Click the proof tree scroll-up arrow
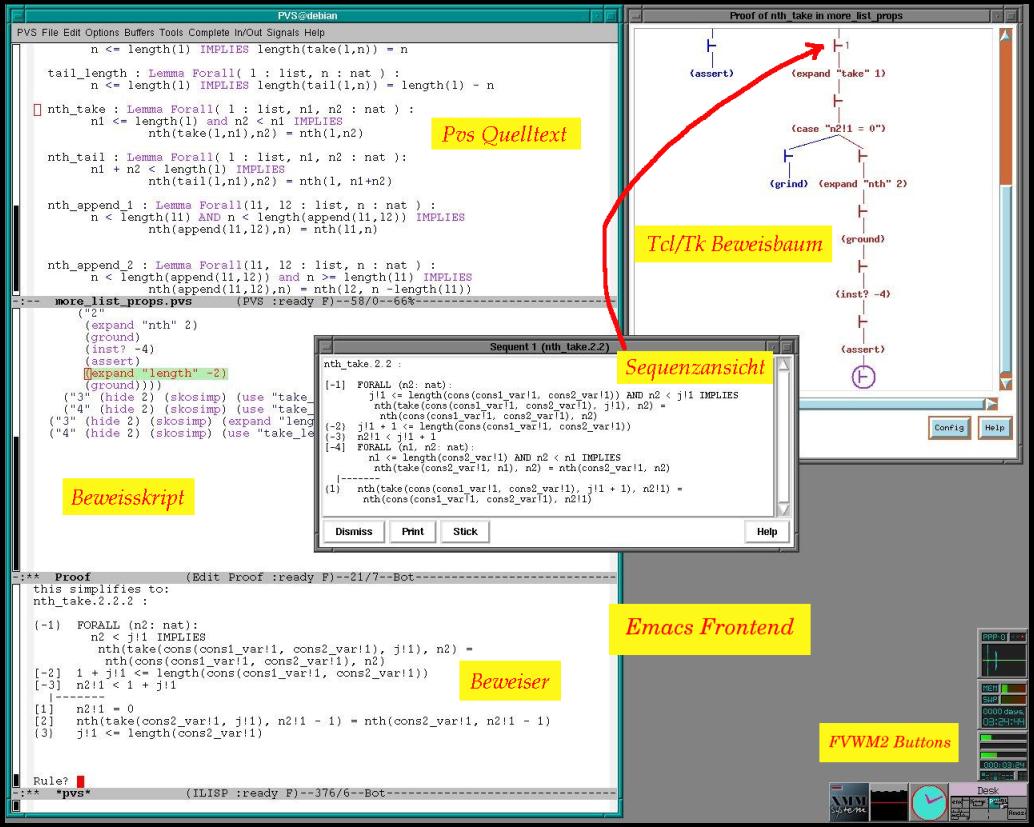The image size is (1034, 827). tap(1005, 36)
